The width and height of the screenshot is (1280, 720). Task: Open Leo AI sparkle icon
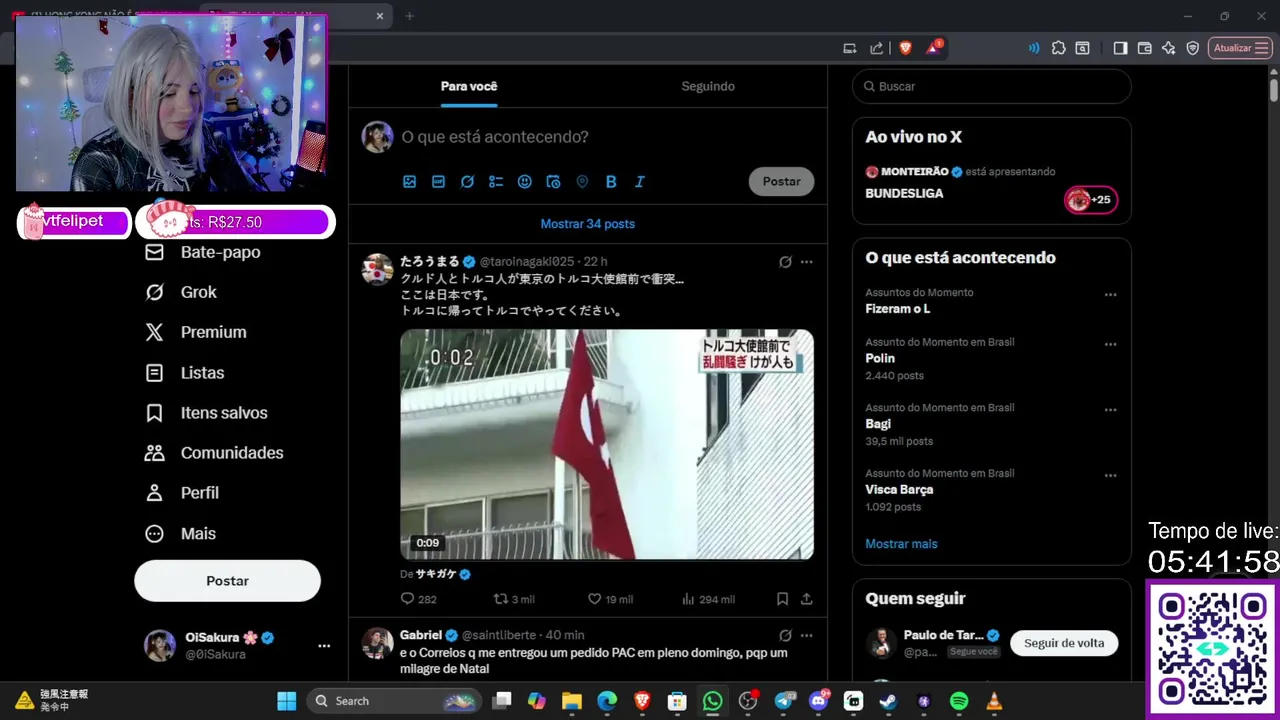pos(1168,48)
